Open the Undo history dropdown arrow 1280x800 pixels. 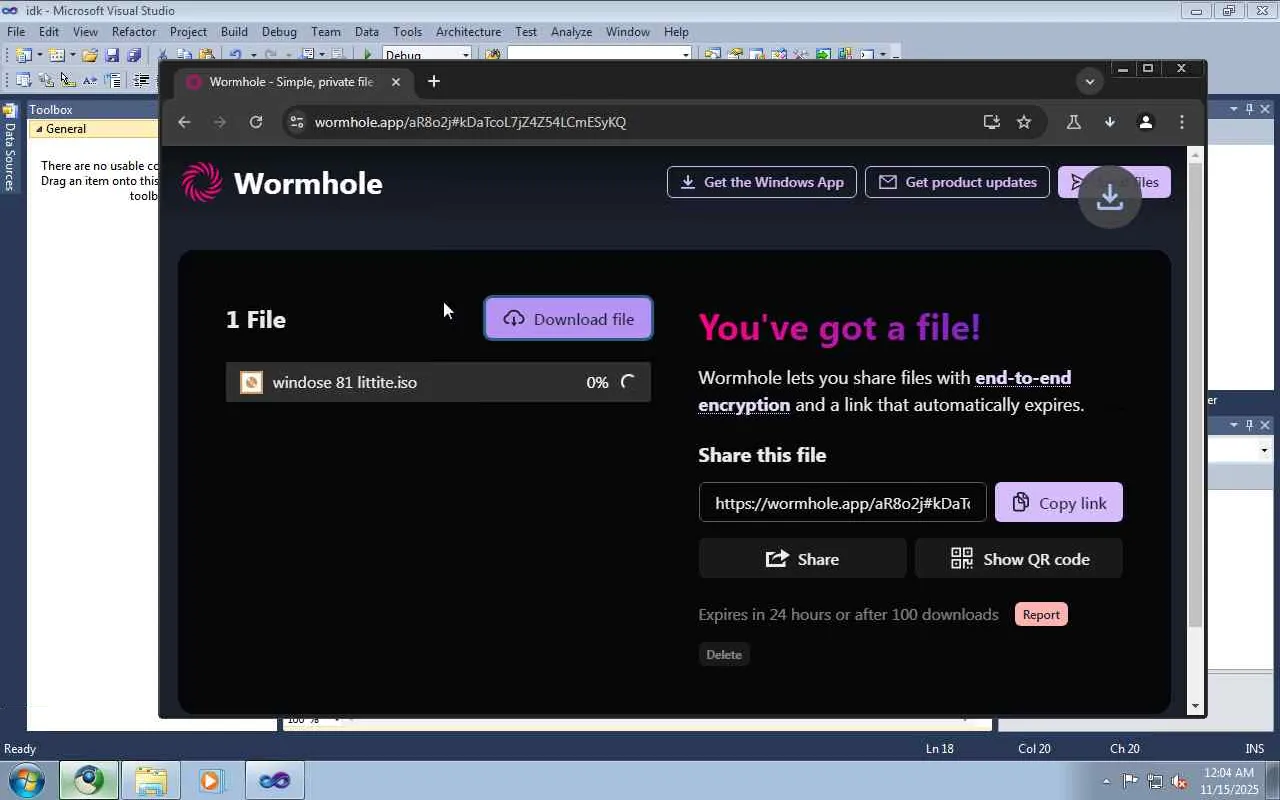(253, 55)
